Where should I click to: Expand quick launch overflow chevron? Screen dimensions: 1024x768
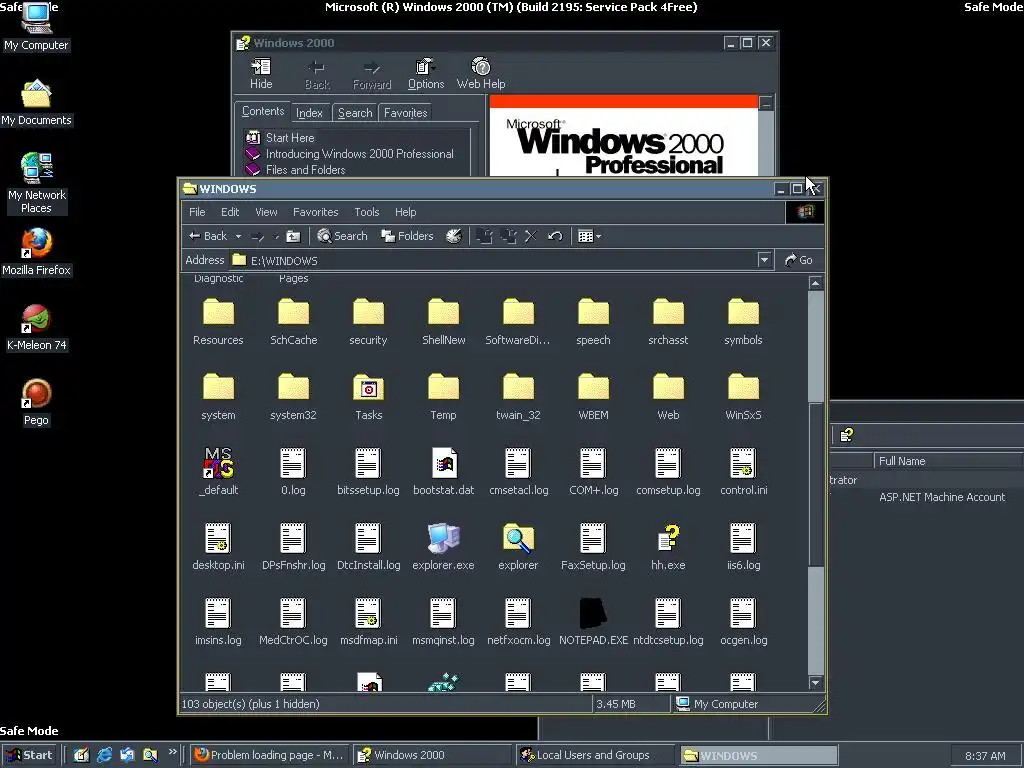click(x=172, y=752)
